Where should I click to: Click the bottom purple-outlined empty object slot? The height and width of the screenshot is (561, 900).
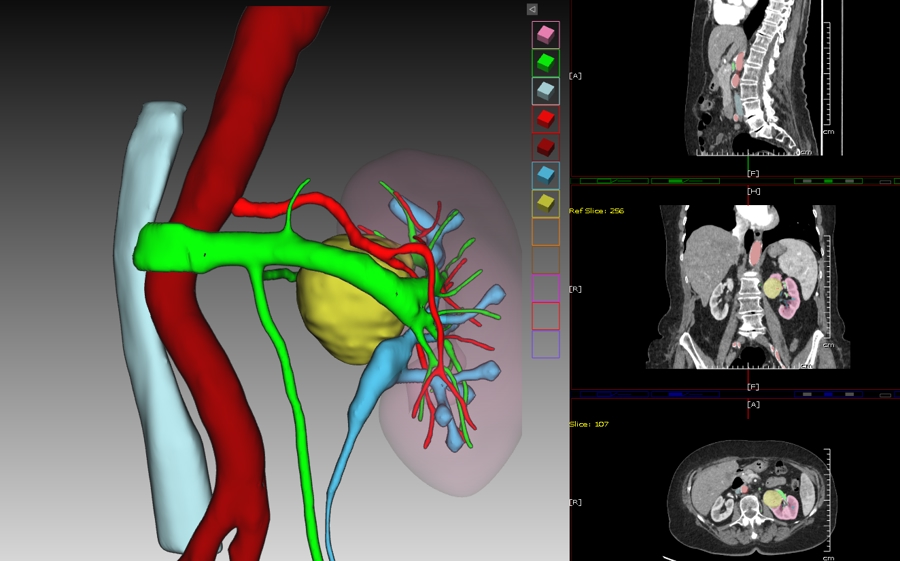click(545, 344)
